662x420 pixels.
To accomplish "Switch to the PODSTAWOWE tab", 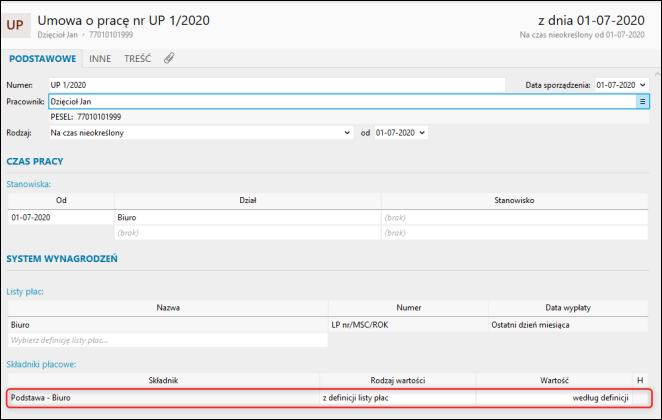I will (x=43, y=59).
